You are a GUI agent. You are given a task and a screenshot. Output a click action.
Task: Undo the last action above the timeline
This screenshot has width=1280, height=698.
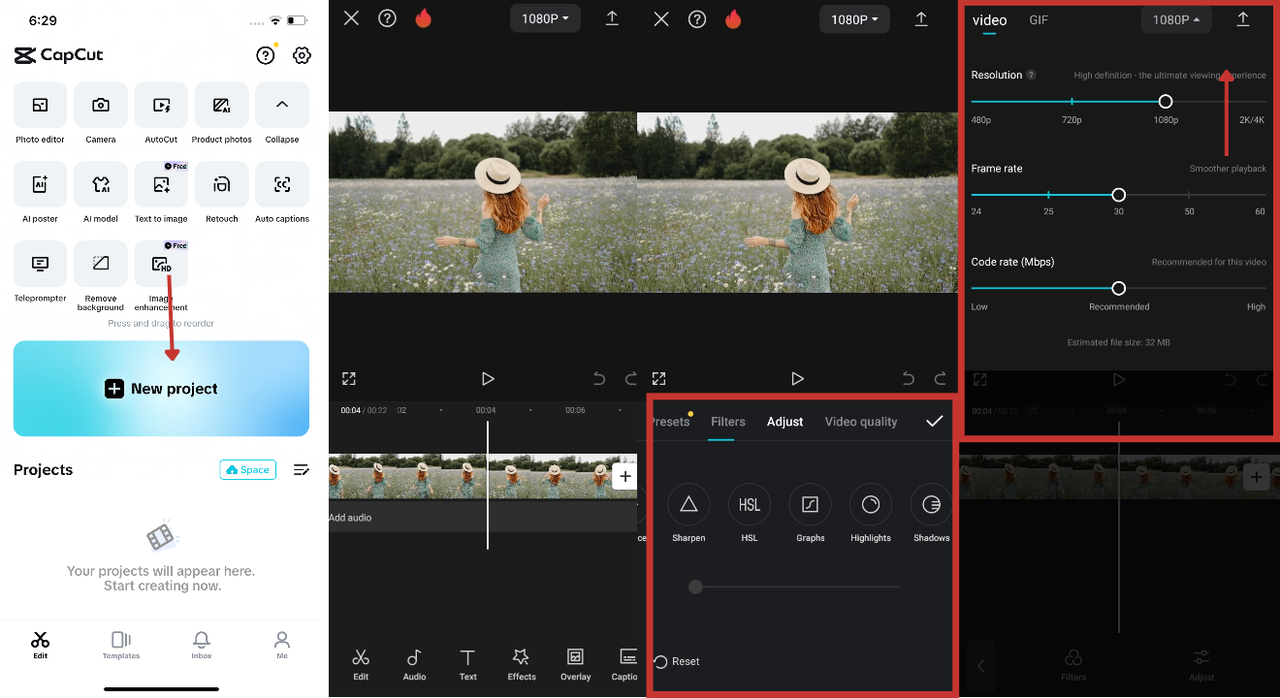(x=599, y=379)
